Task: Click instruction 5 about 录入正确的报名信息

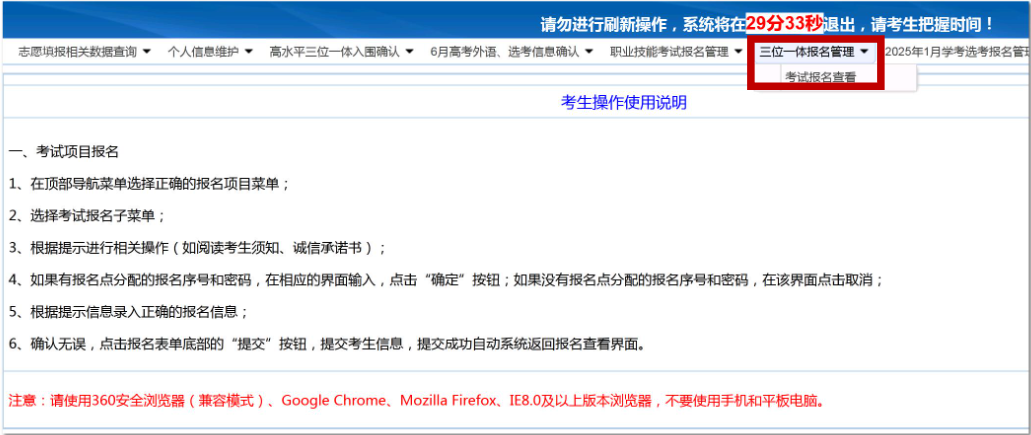Action: [130, 311]
